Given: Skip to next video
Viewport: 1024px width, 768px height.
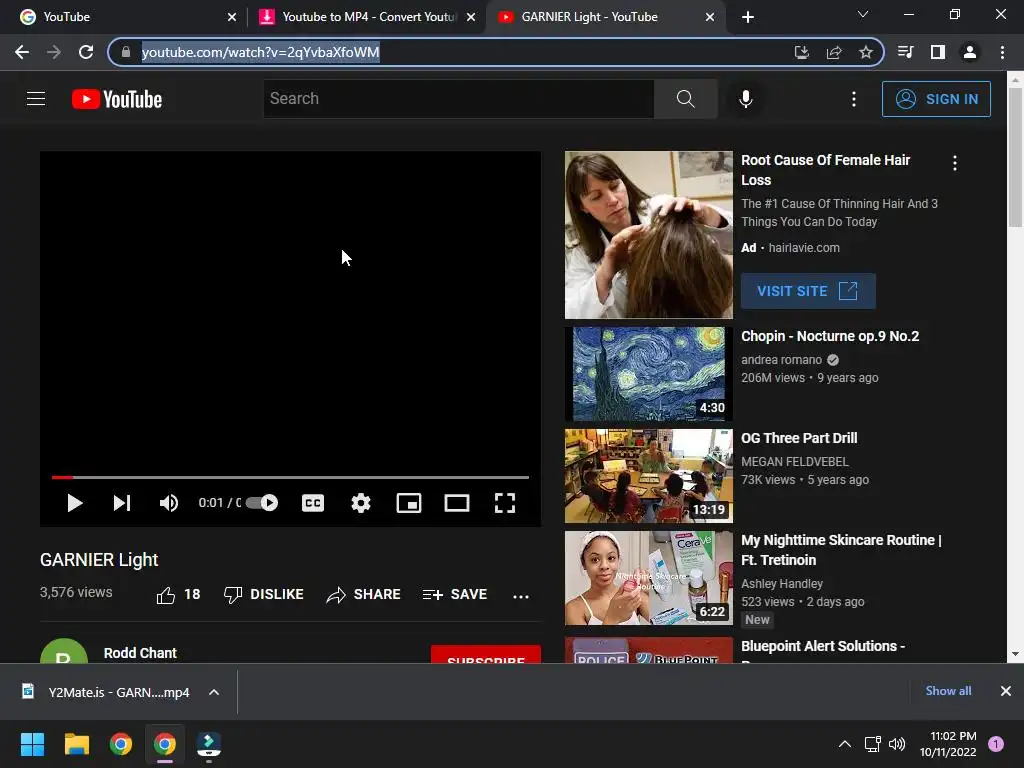Looking at the screenshot, I should 122,503.
